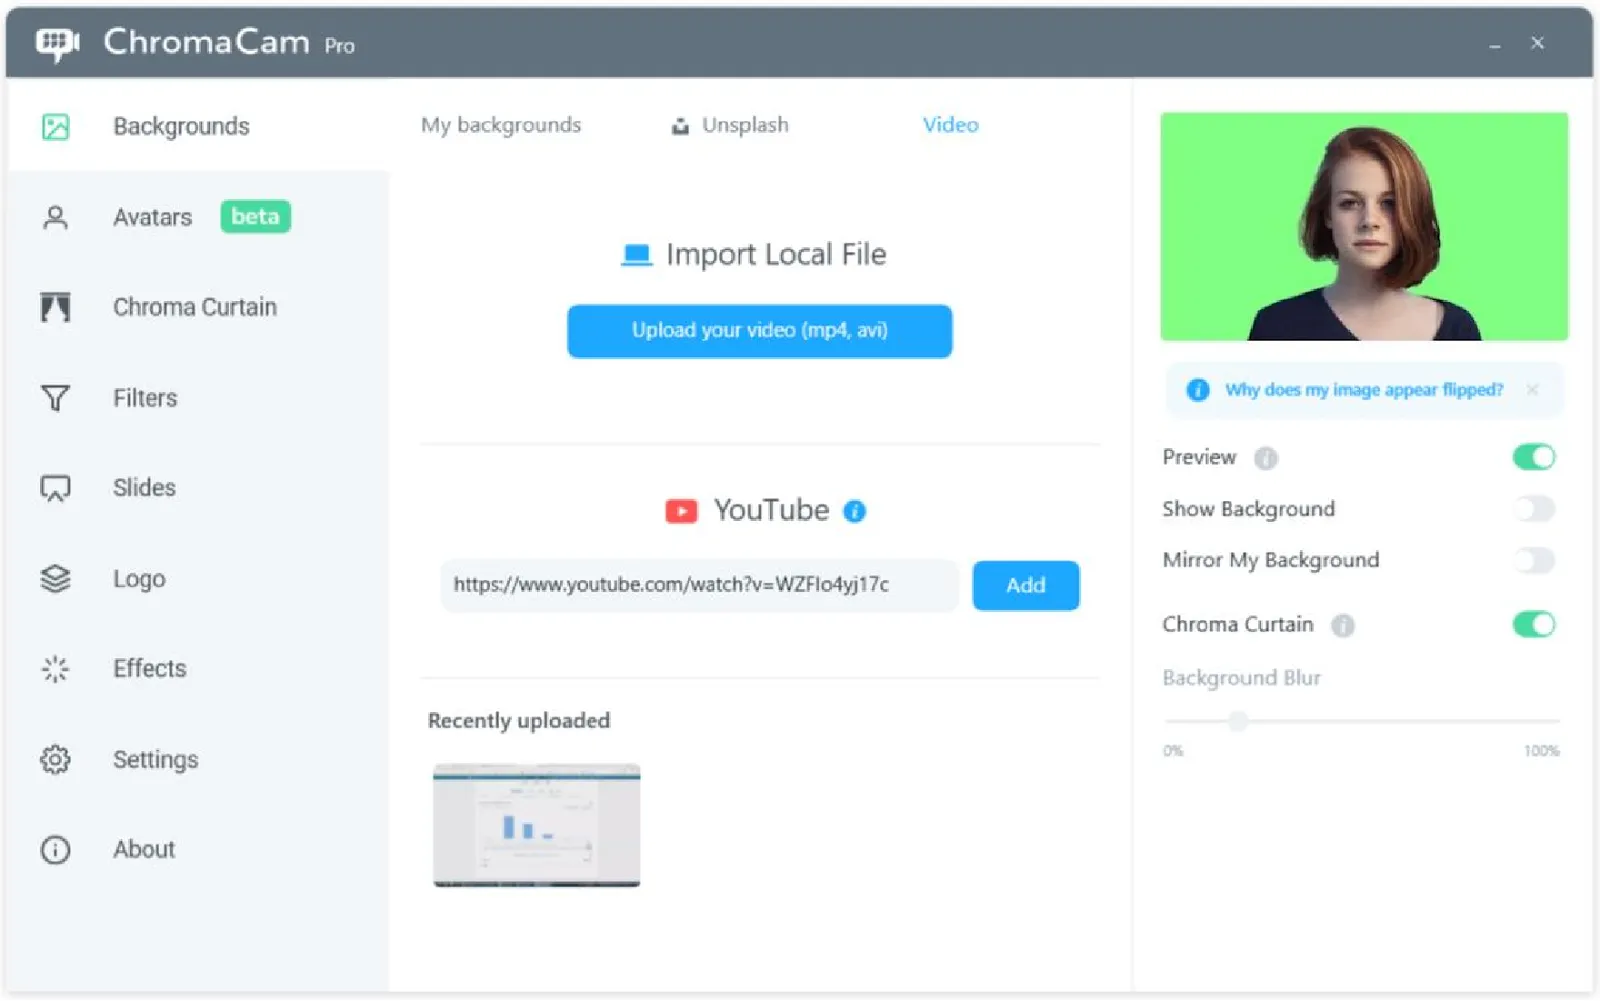This screenshot has width=1600, height=1001.
Task: Click the Unsplash camera icon
Action: (x=680, y=126)
